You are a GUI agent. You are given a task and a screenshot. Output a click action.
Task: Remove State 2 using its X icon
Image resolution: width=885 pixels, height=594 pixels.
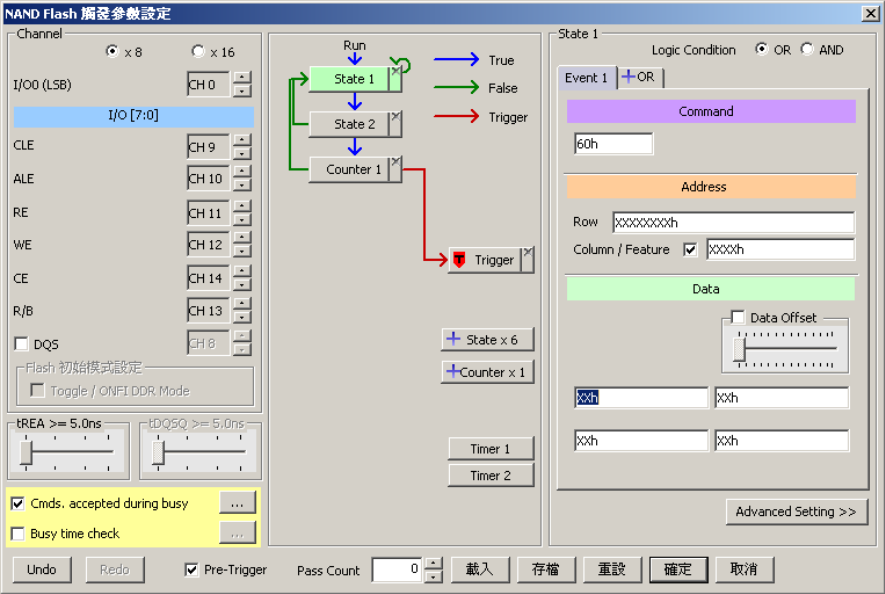point(396,116)
